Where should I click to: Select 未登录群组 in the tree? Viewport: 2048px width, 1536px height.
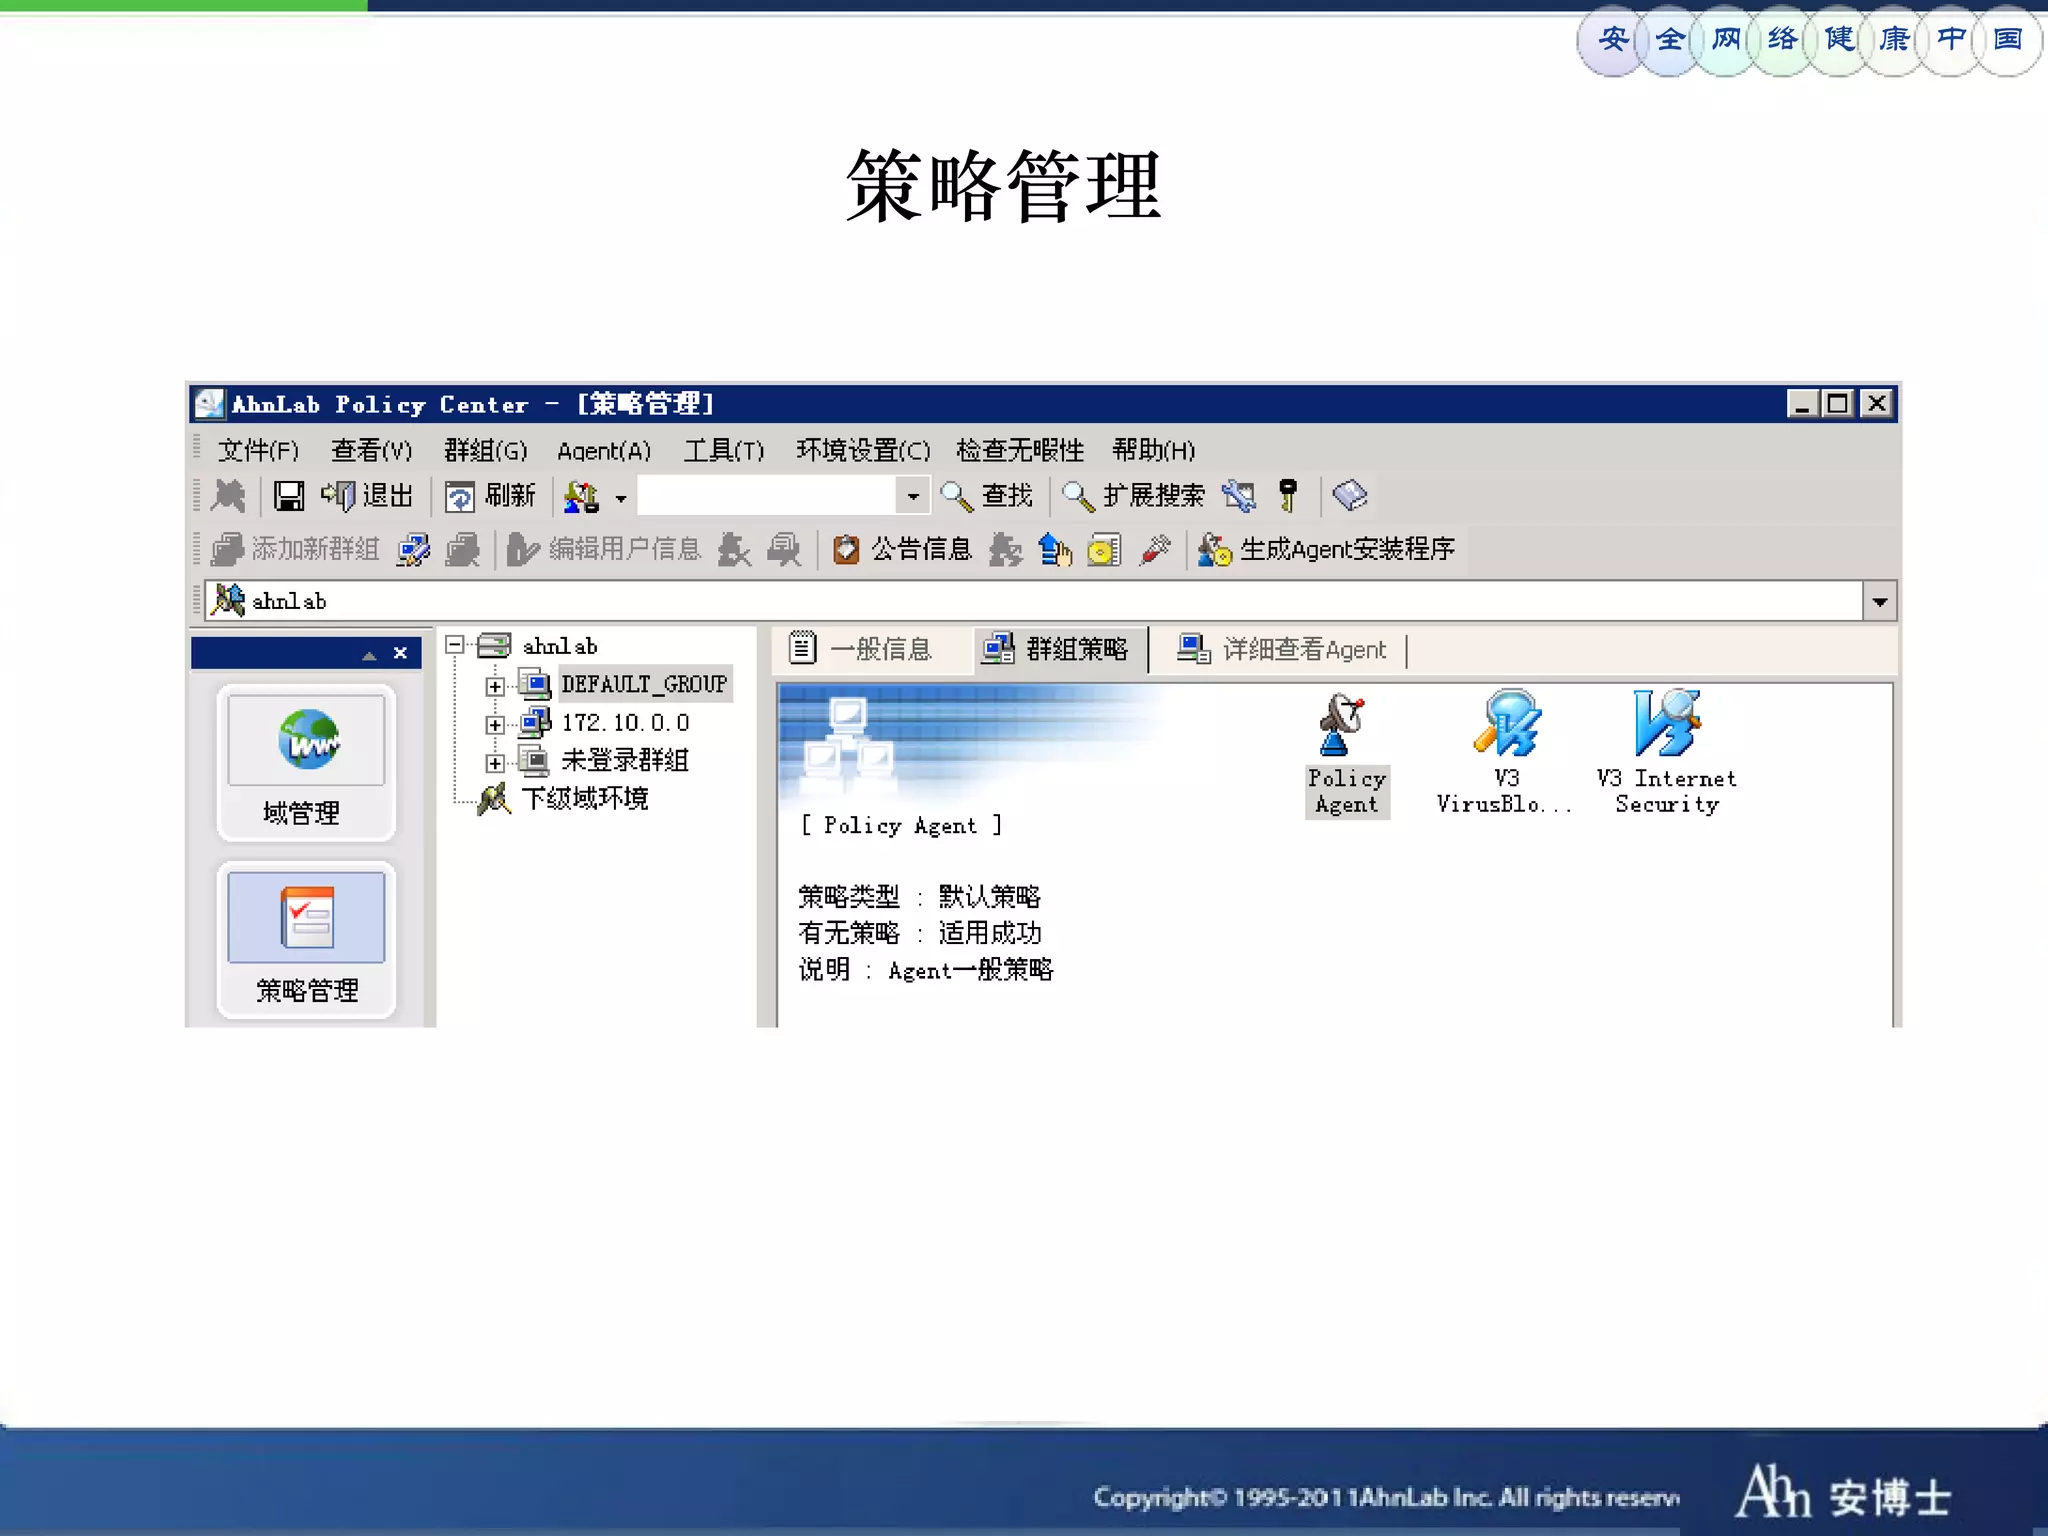click(625, 760)
